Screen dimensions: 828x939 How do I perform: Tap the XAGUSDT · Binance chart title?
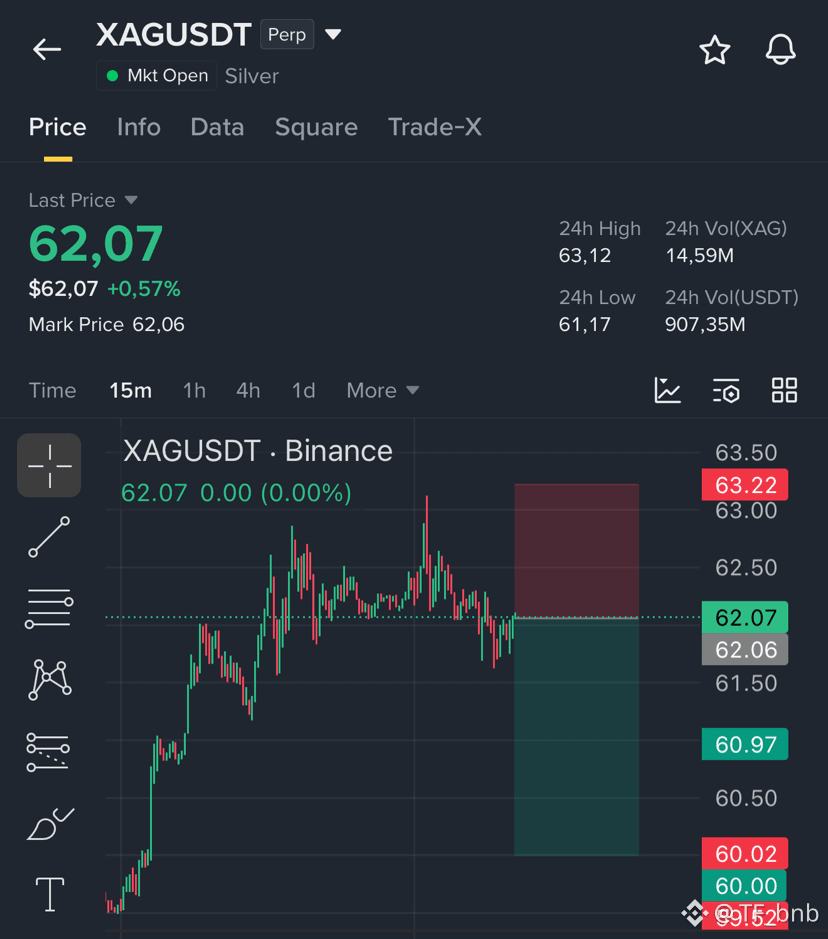[x=258, y=451]
